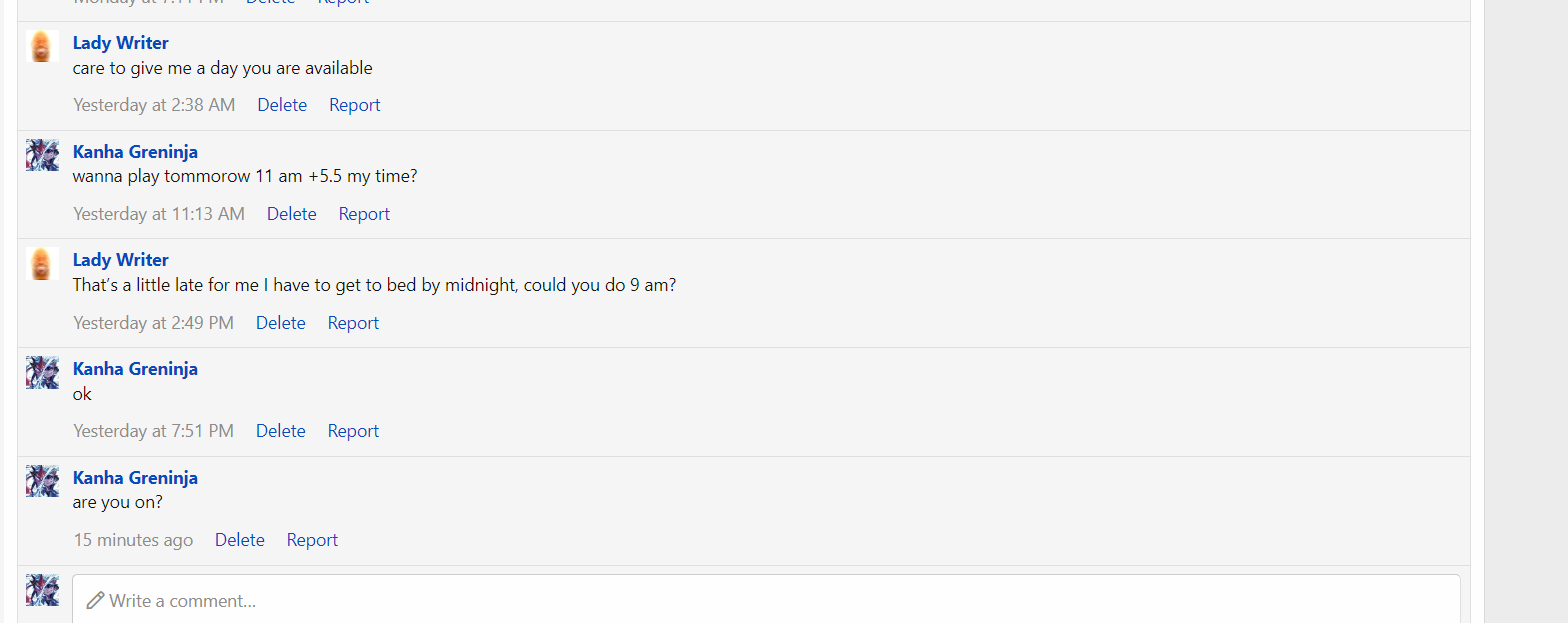Viewport: 1568px width, 623px height.
Task: Click Kanha Greninja avatar on tomorrow 11 am comment
Action: 42,155
